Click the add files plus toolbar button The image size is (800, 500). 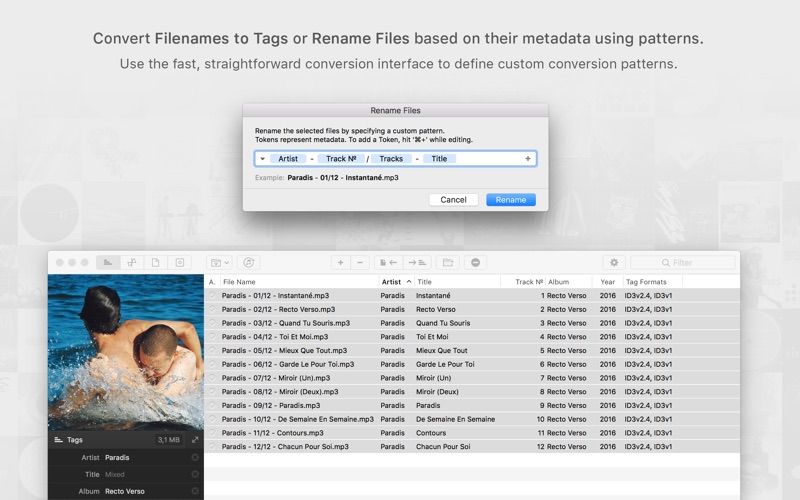341,262
